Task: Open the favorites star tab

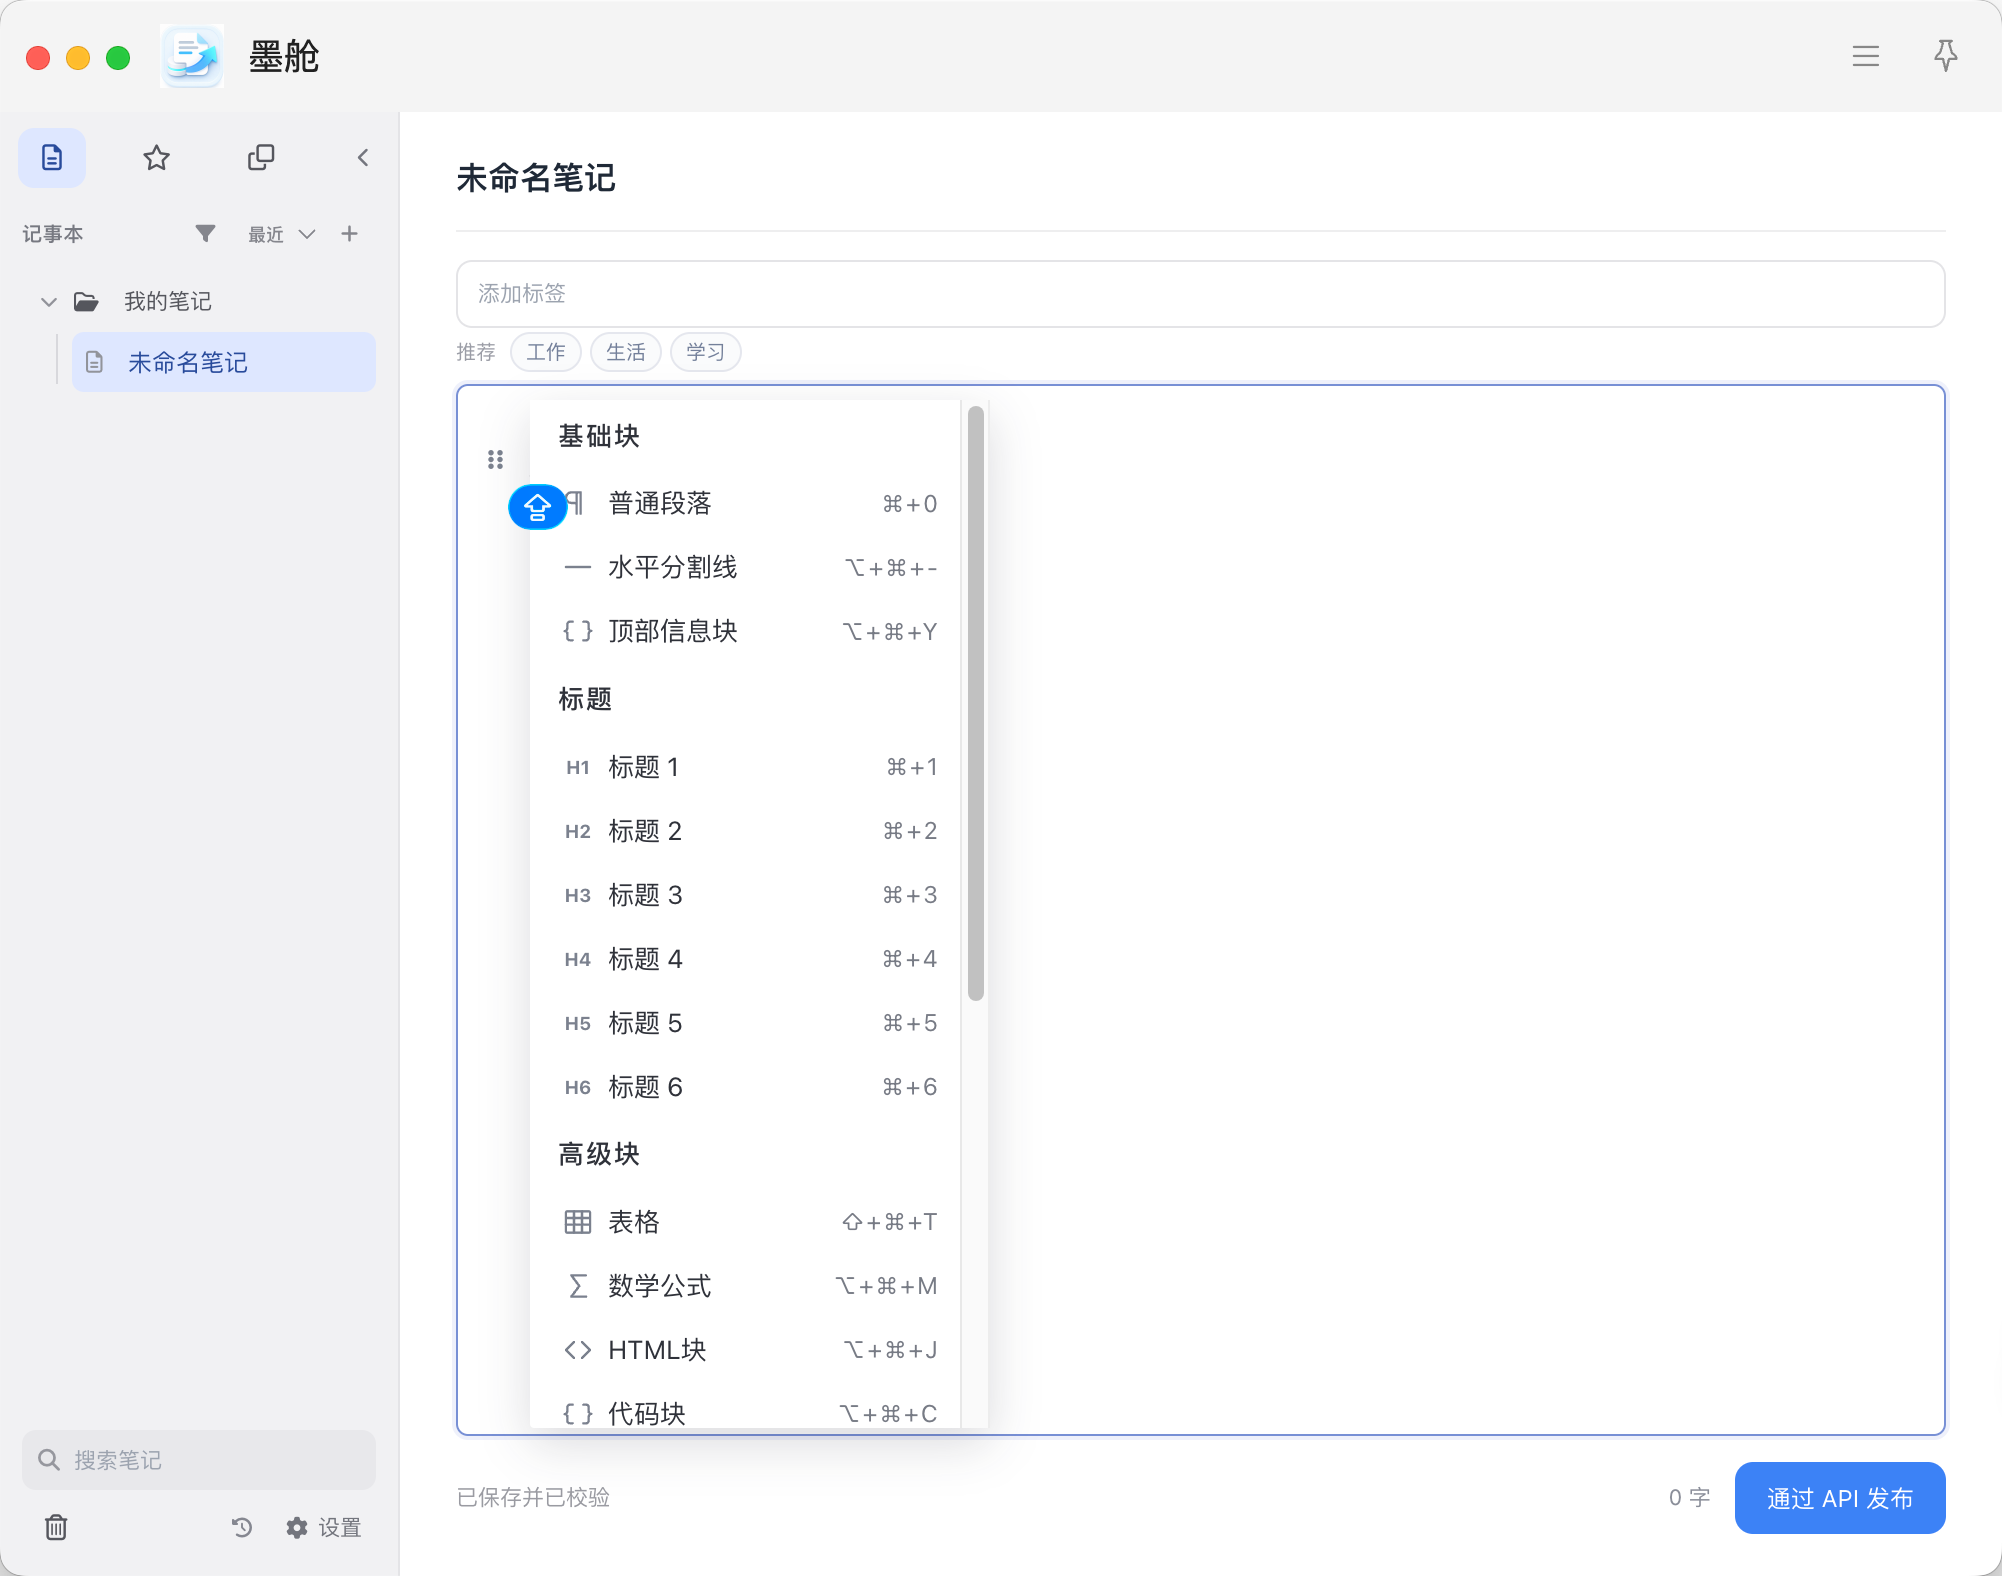Action: (x=156, y=157)
